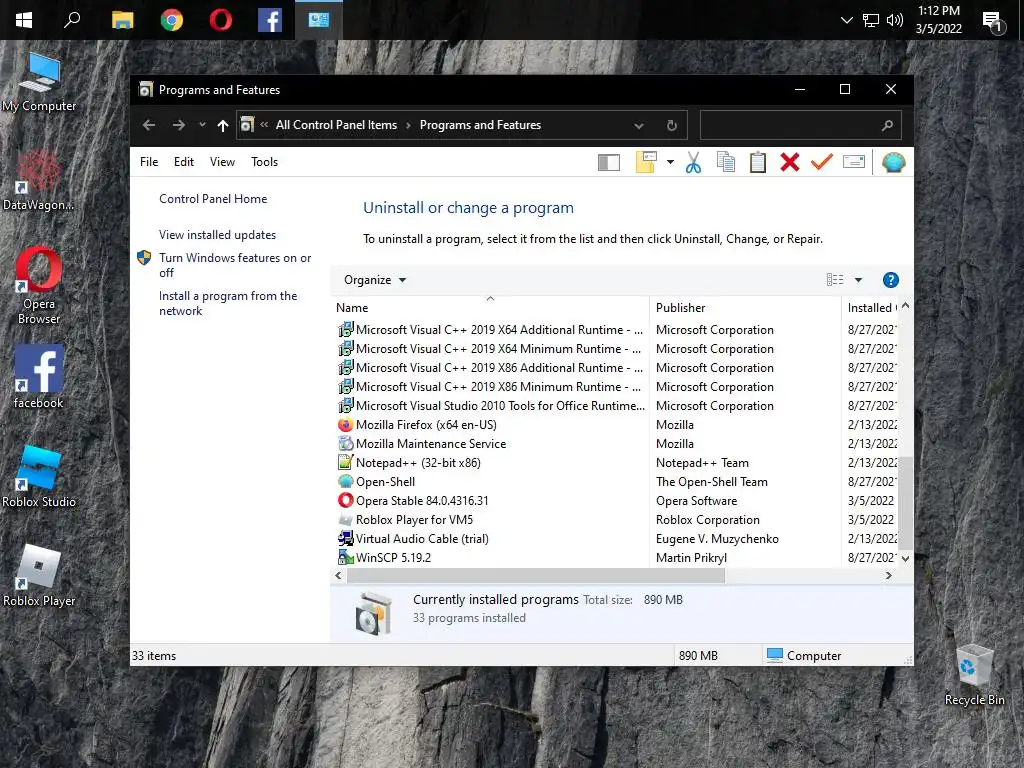Click the search box in Programs and Features
The height and width of the screenshot is (768, 1024).
[801, 125]
